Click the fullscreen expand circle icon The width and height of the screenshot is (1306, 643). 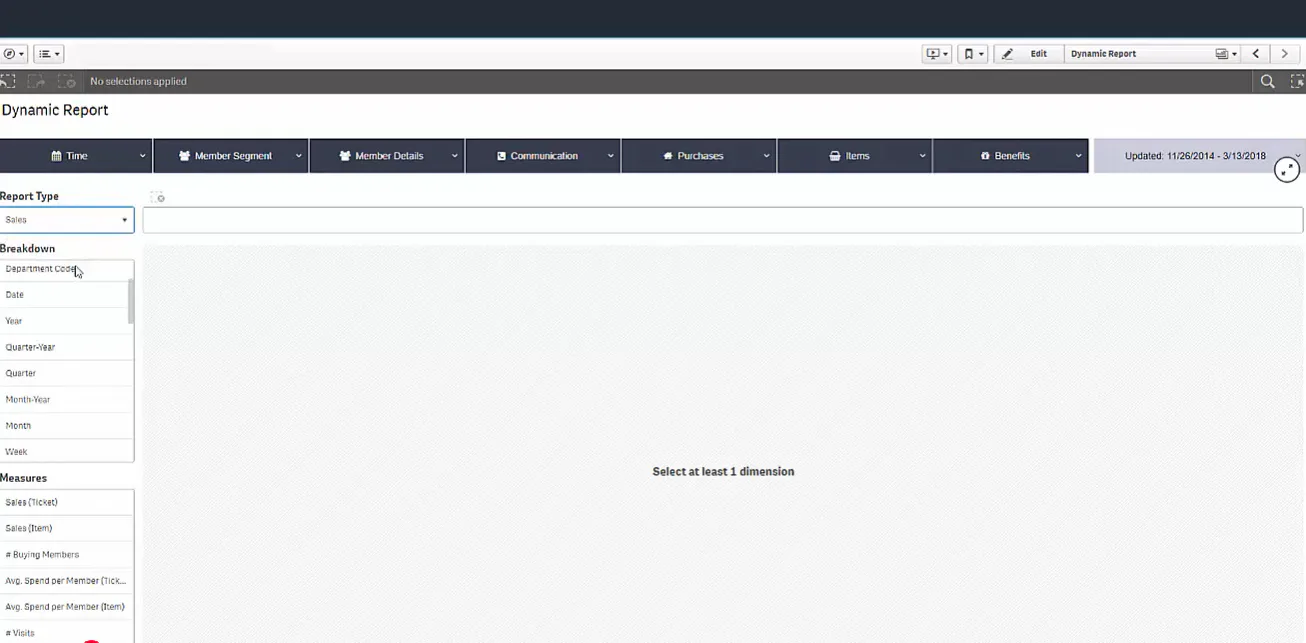(x=1287, y=170)
